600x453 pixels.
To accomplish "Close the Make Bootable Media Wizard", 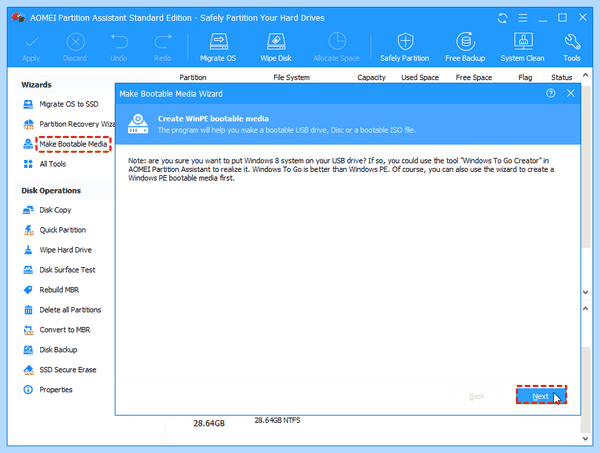I will click(571, 93).
